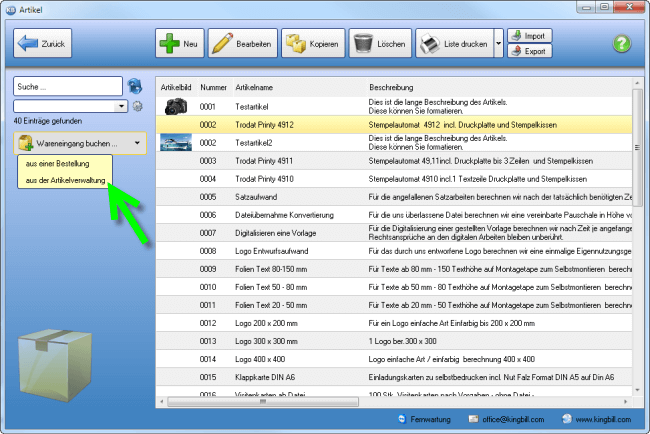This screenshot has width=650, height=434.
Task: Click the Import button
Action: (529, 36)
